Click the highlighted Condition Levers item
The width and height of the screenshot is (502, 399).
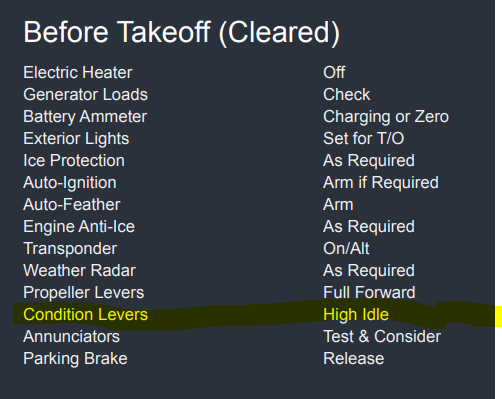coord(85,314)
